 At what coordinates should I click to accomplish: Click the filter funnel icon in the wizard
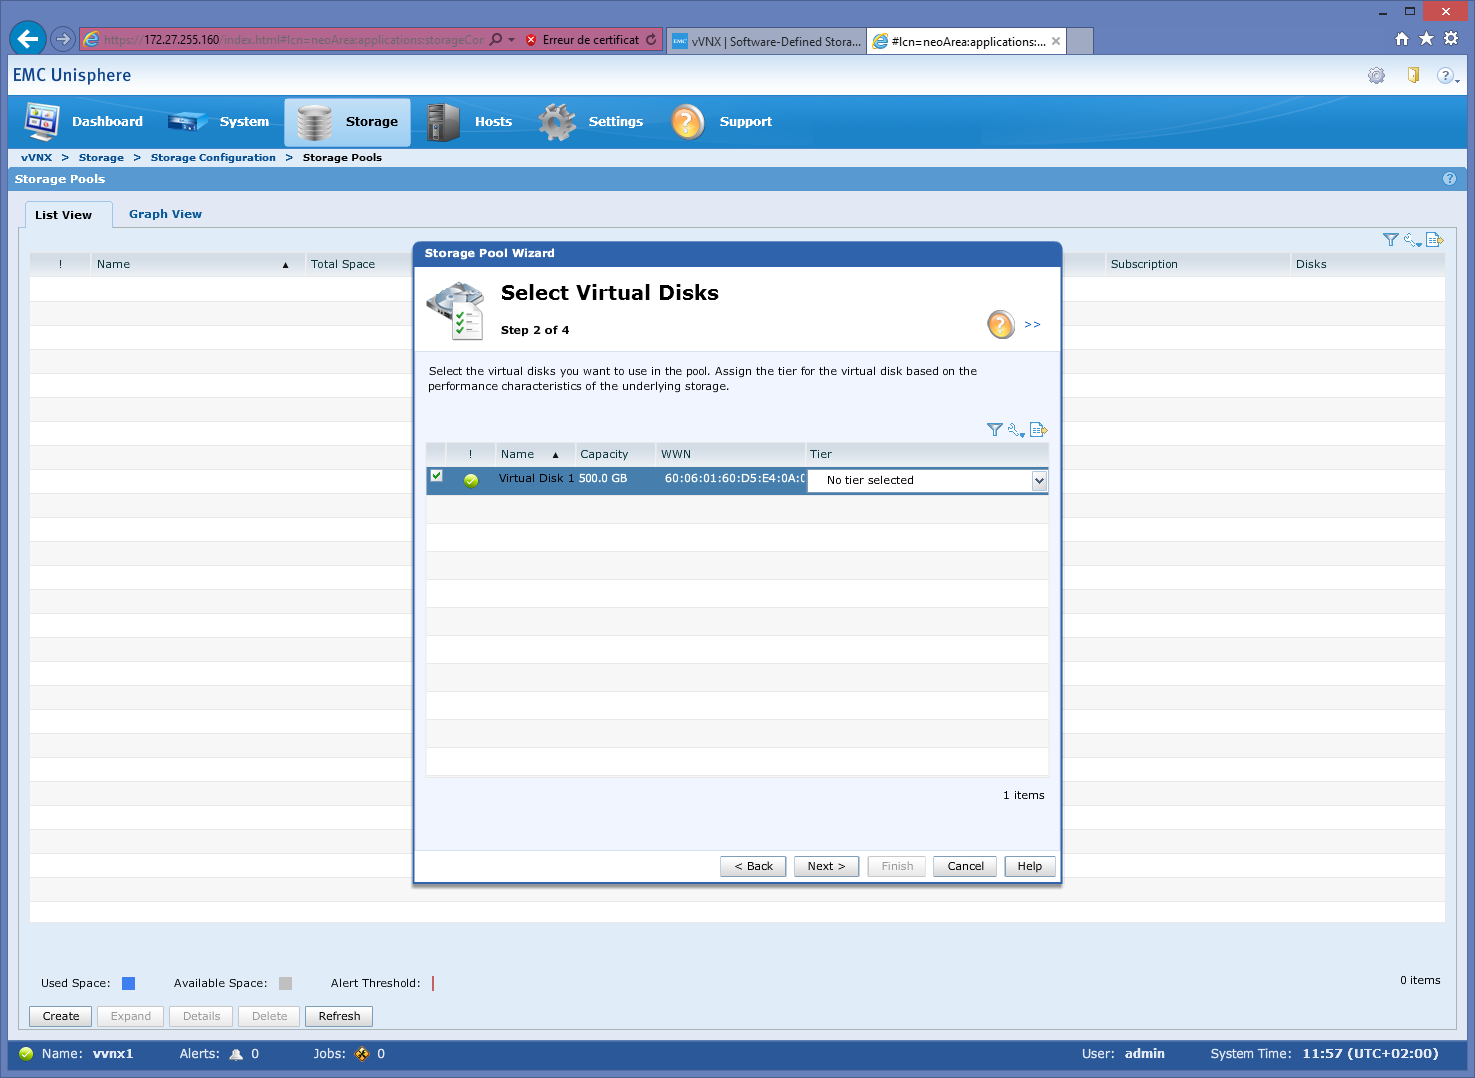point(994,430)
